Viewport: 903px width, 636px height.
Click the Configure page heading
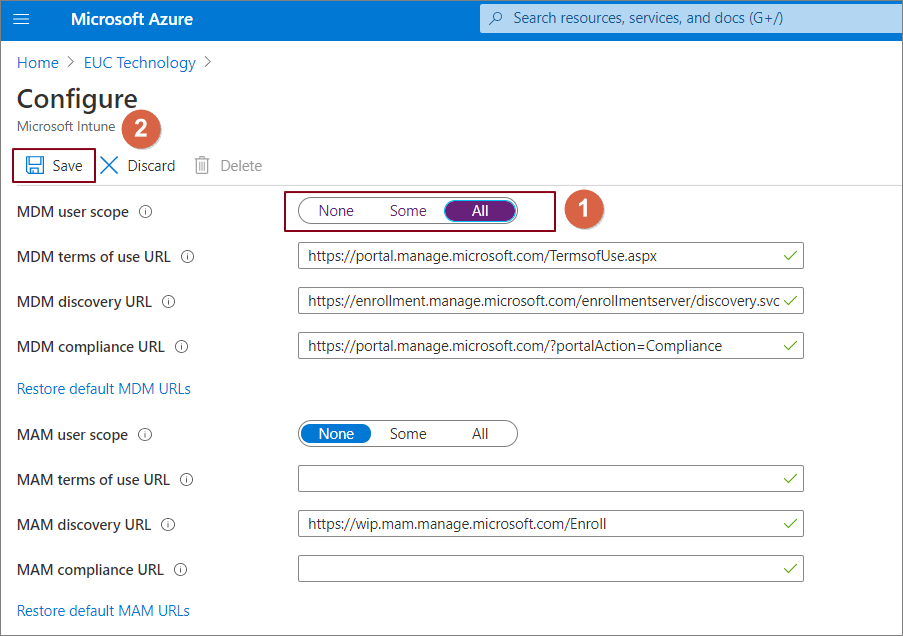77,99
